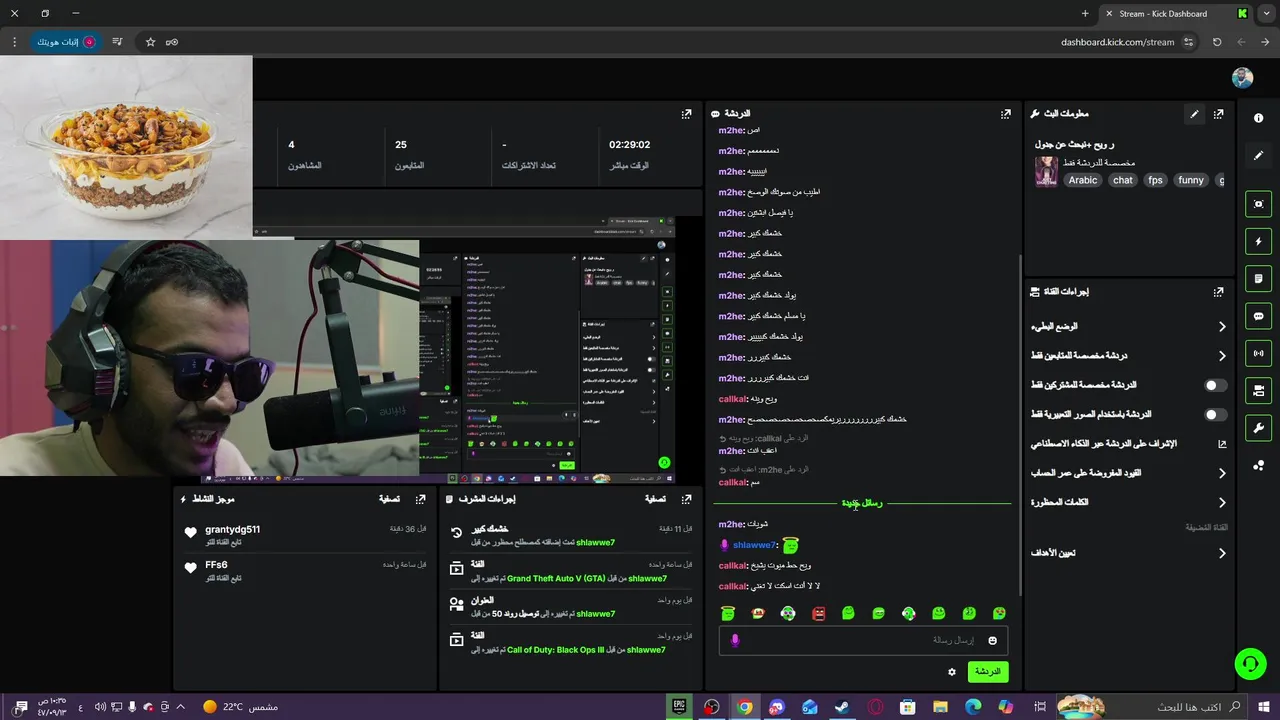The width and height of the screenshot is (1280, 720).
Task: Switch to Stream - Kick Dashboard tab
Action: pos(1175,14)
